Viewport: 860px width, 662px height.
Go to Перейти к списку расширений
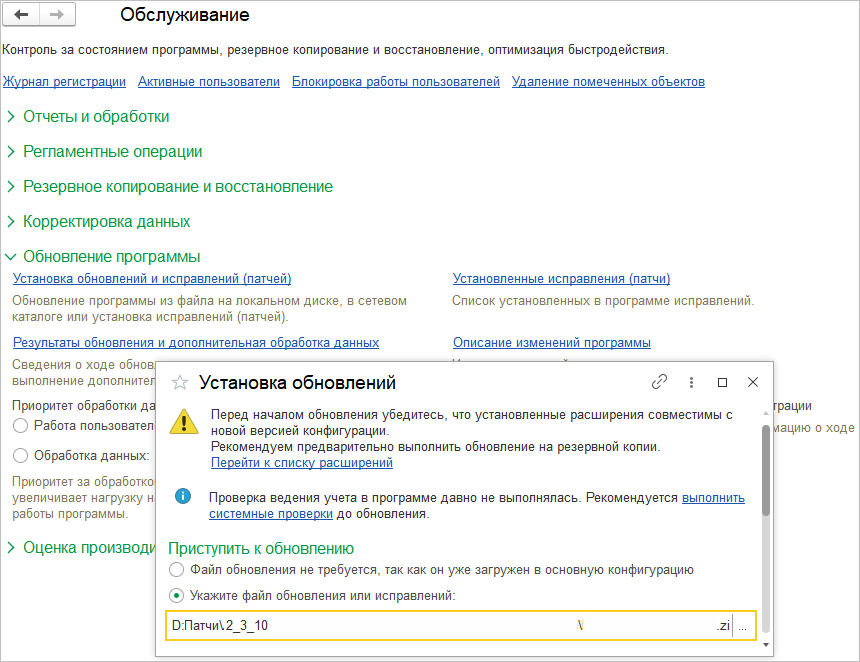click(x=301, y=463)
